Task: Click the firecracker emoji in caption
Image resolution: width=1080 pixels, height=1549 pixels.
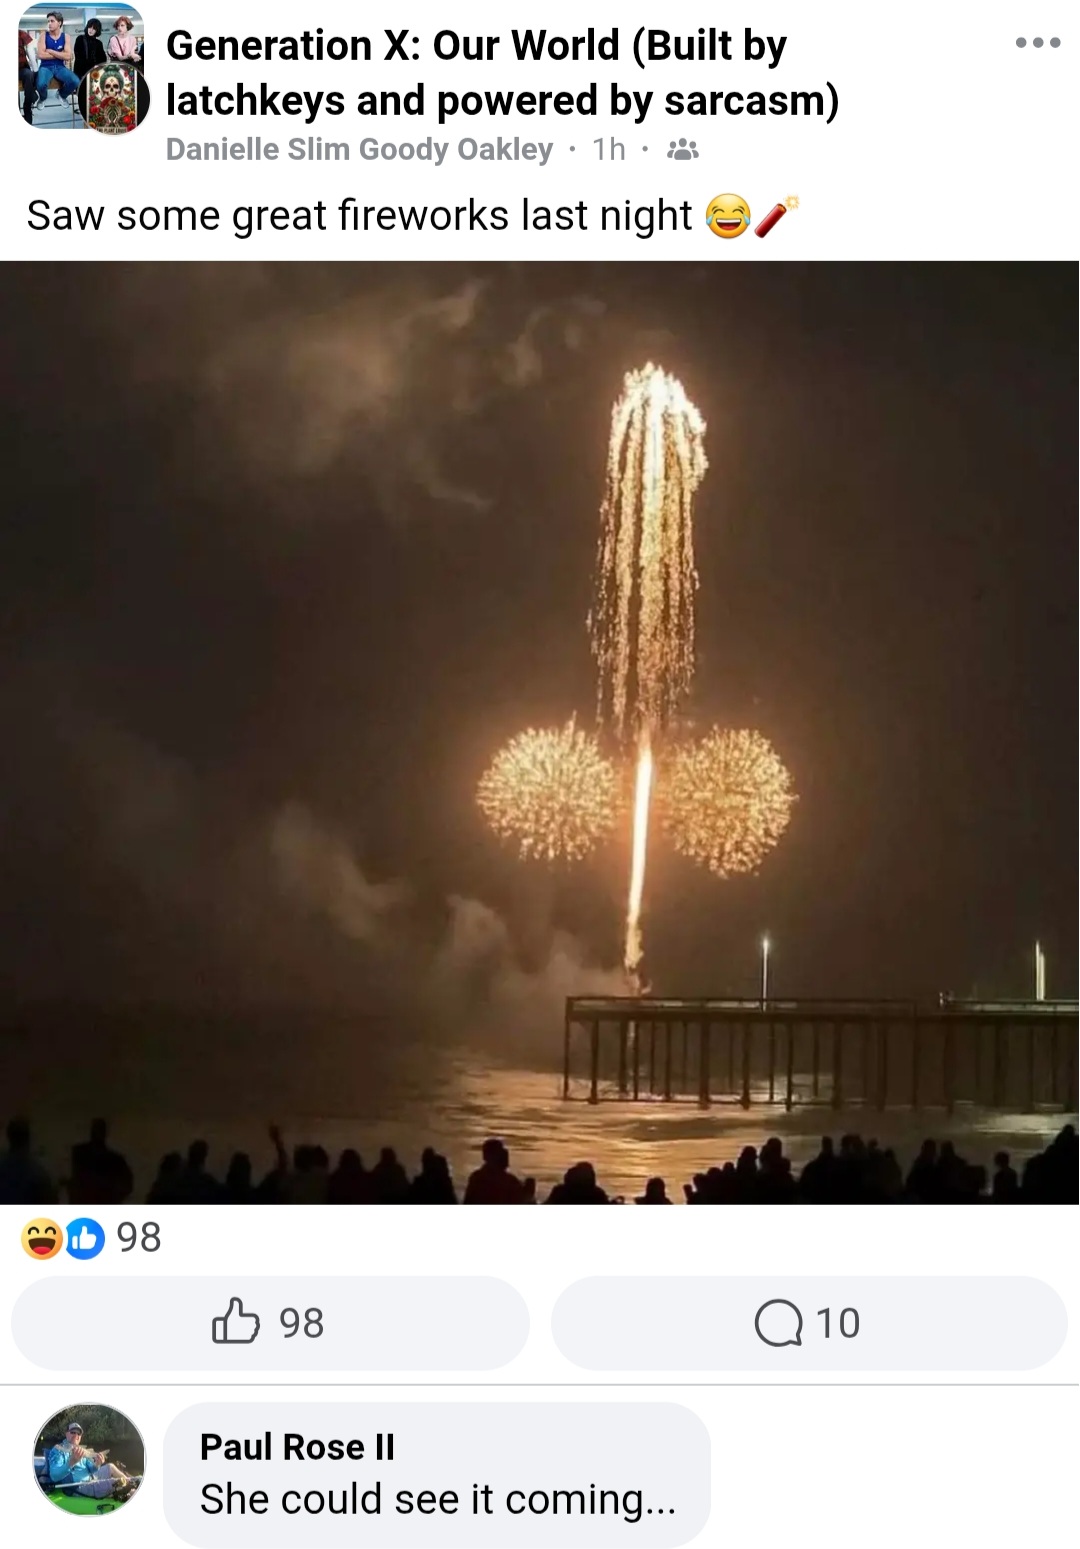Action: tap(777, 216)
